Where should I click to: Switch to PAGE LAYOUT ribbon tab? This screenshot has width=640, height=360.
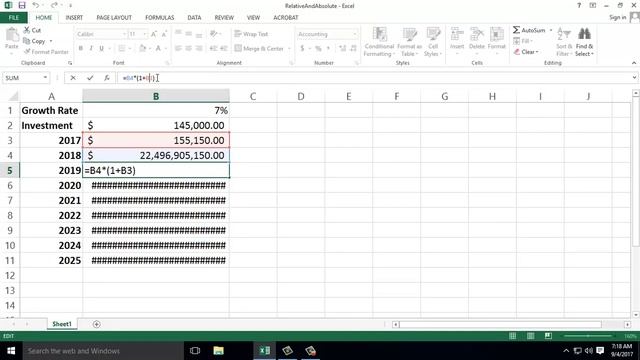point(114,18)
